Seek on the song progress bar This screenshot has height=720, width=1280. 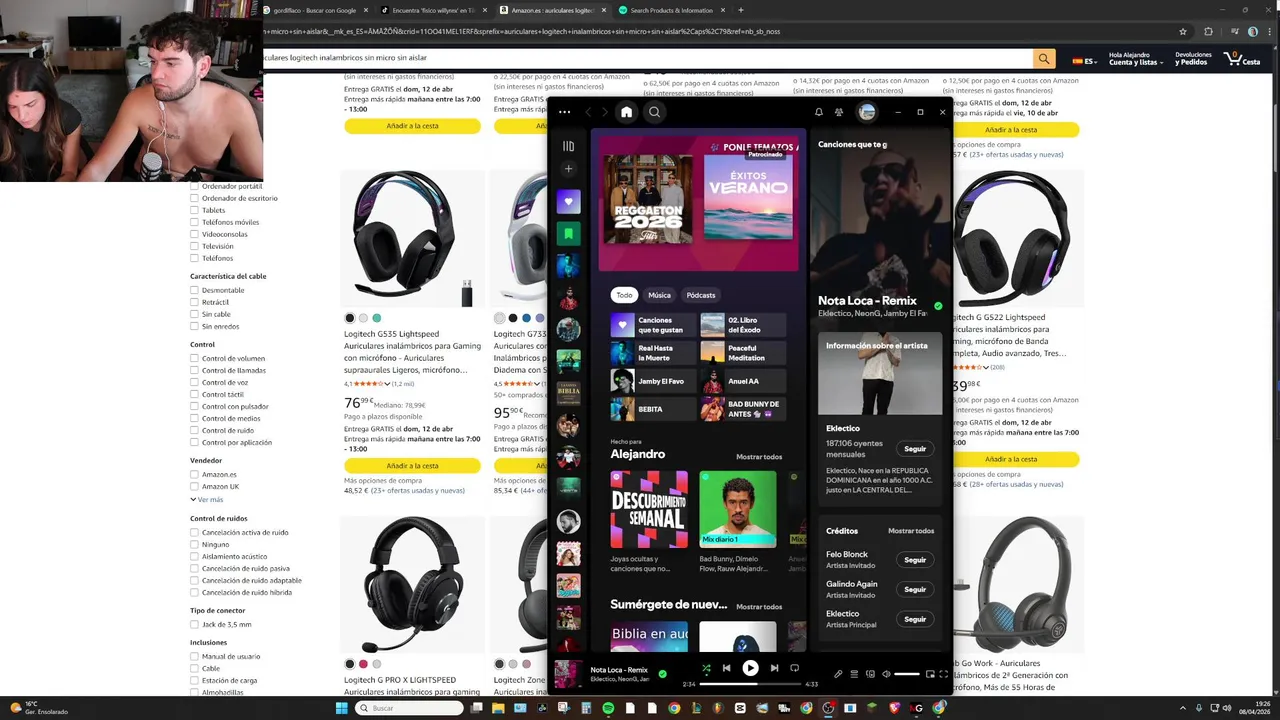pos(750,684)
